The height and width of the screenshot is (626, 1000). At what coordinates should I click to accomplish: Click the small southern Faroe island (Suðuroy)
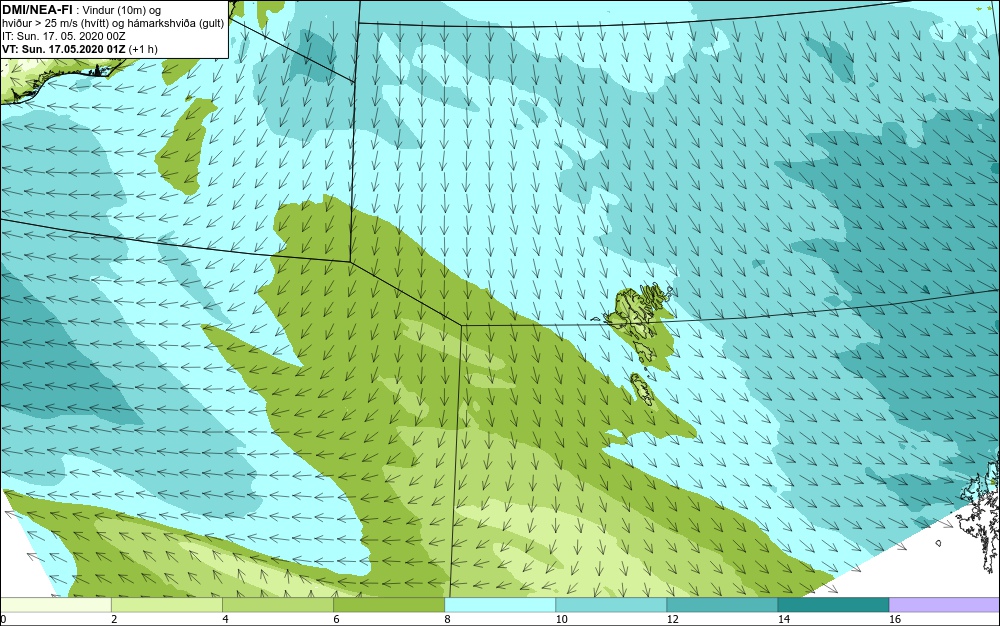point(643,389)
